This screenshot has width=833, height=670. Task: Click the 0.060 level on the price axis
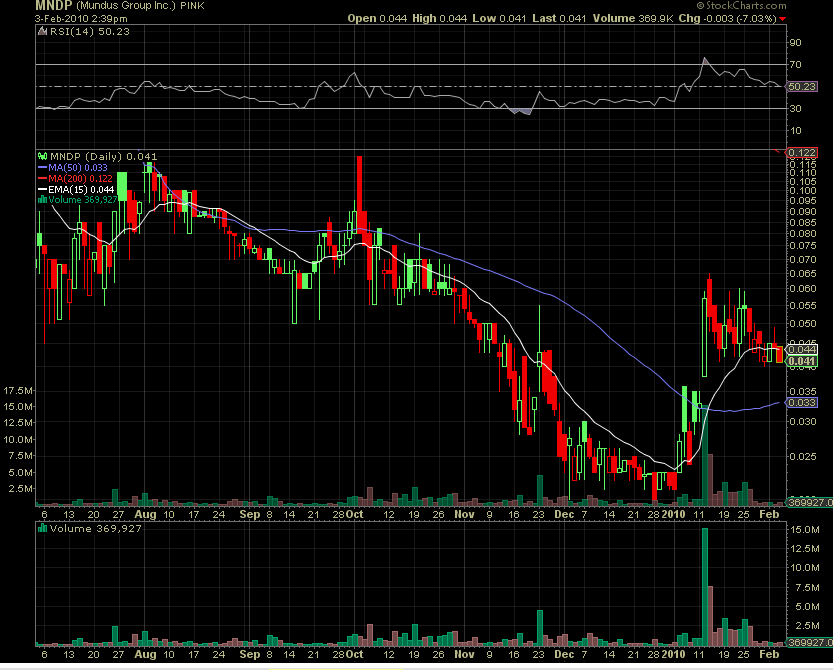click(x=803, y=289)
